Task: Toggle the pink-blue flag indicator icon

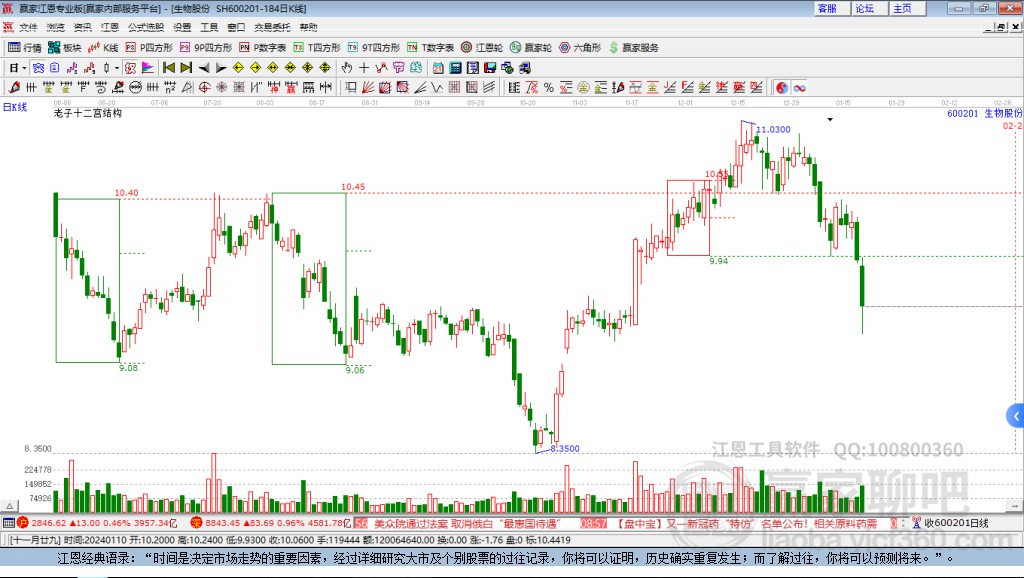Action: [x=148, y=68]
